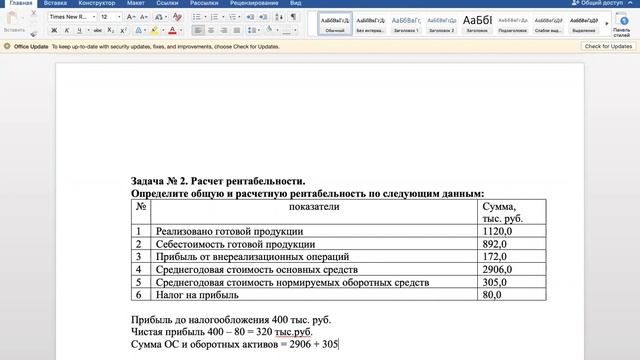Open the Вставка tab
Image resolution: width=640 pixels, height=360 pixels.
click(55, 3)
